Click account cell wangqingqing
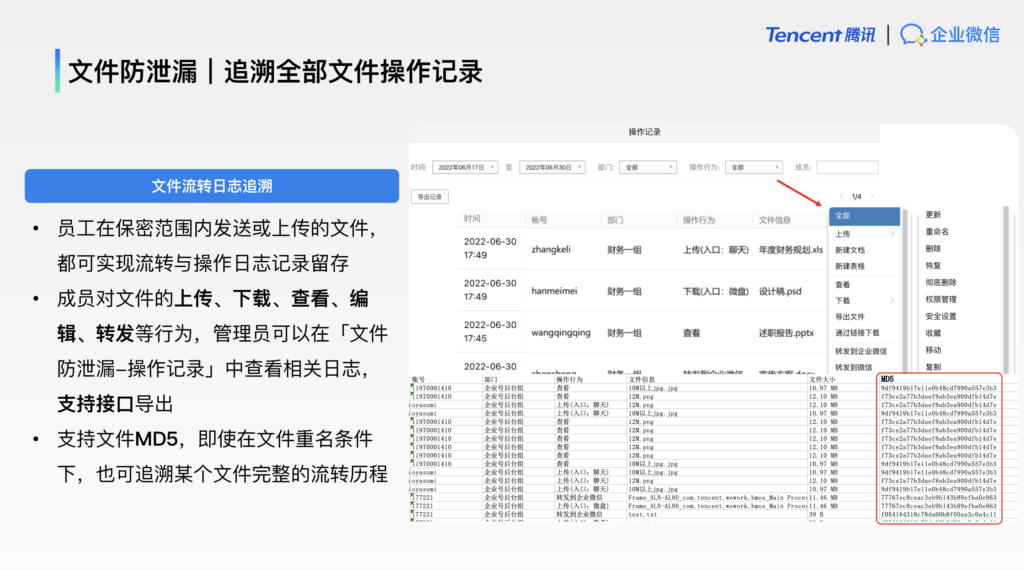 [x=560, y=333]
